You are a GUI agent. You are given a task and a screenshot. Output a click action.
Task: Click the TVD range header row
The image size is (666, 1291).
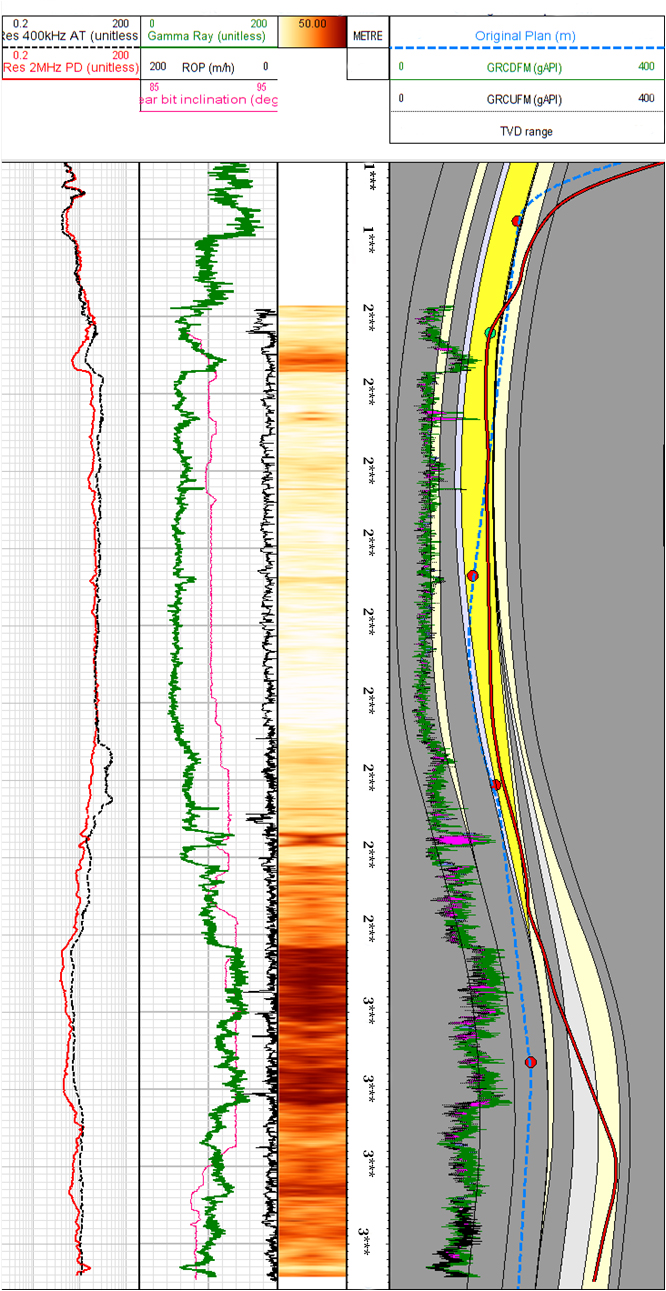pos(526,131)
